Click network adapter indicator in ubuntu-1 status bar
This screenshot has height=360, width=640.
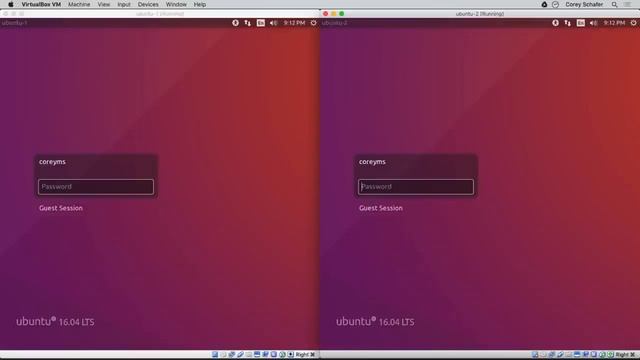click(232, 355)
